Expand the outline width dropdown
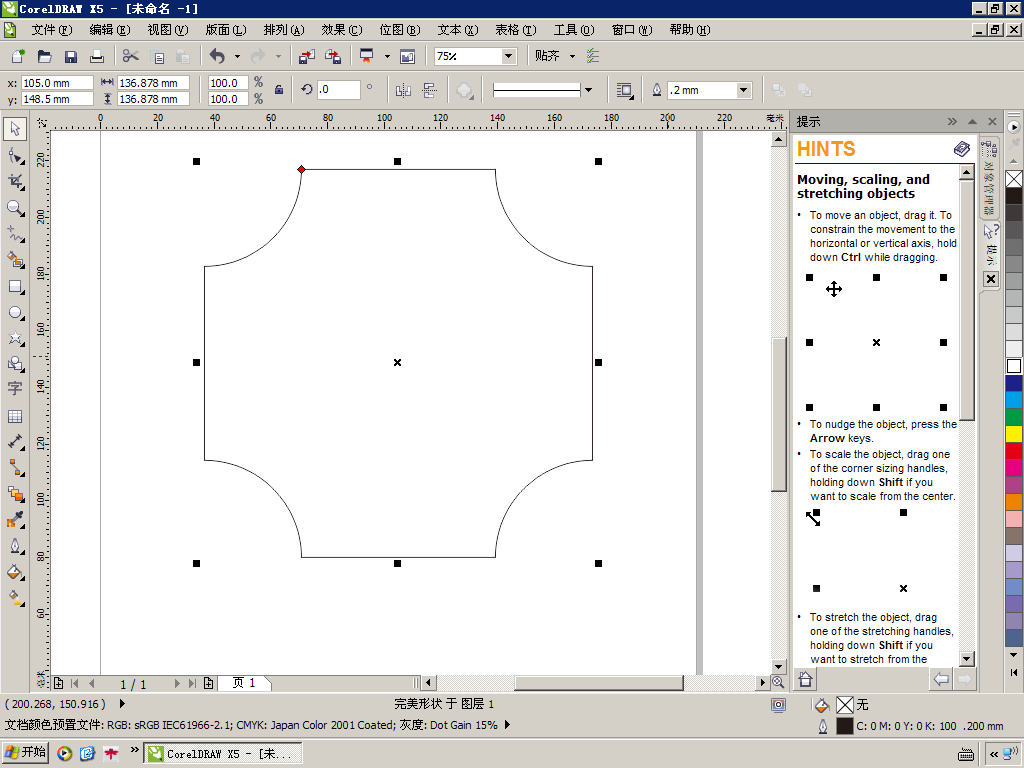 (743, 90)
